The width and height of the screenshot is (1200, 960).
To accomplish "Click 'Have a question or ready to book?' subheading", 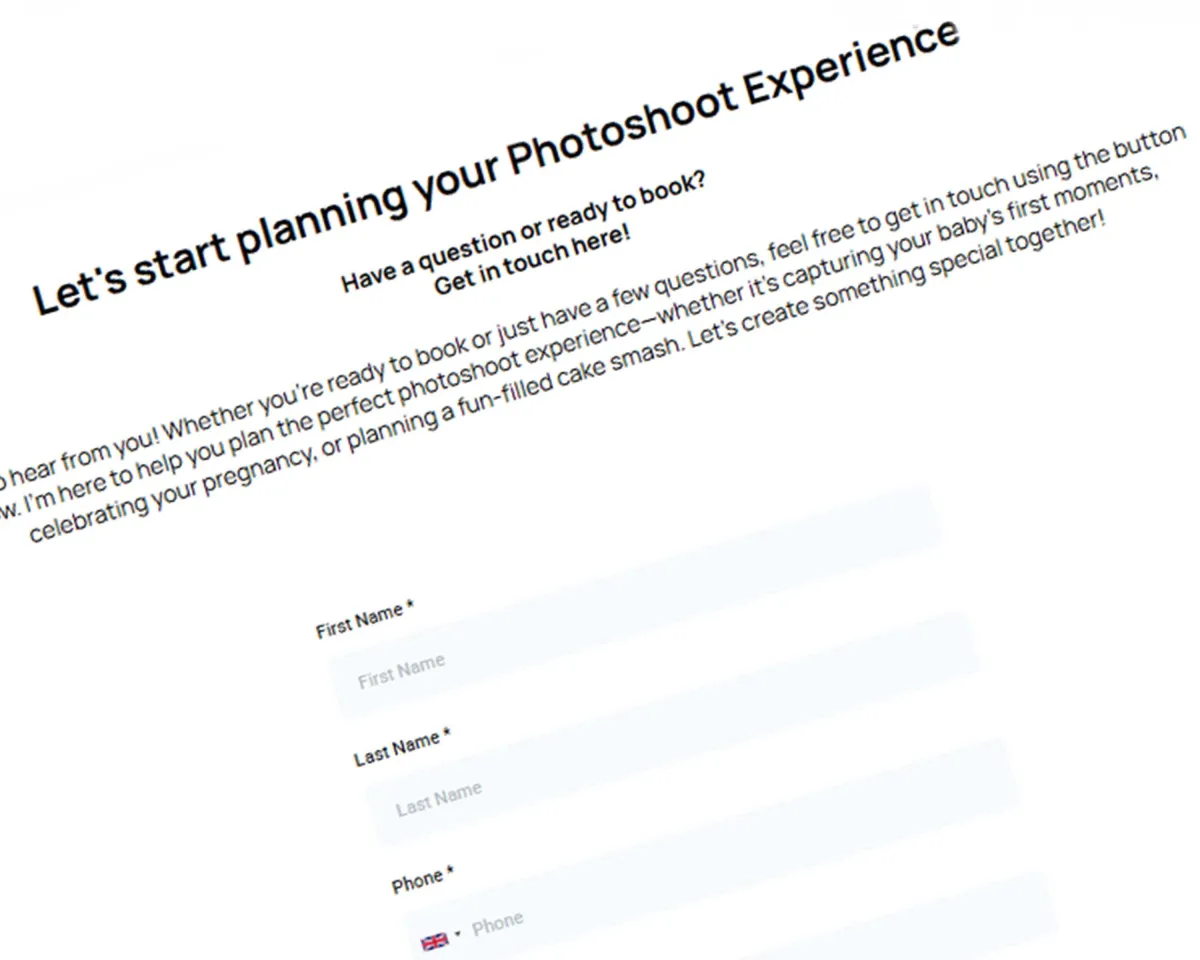I will (523, 229).
